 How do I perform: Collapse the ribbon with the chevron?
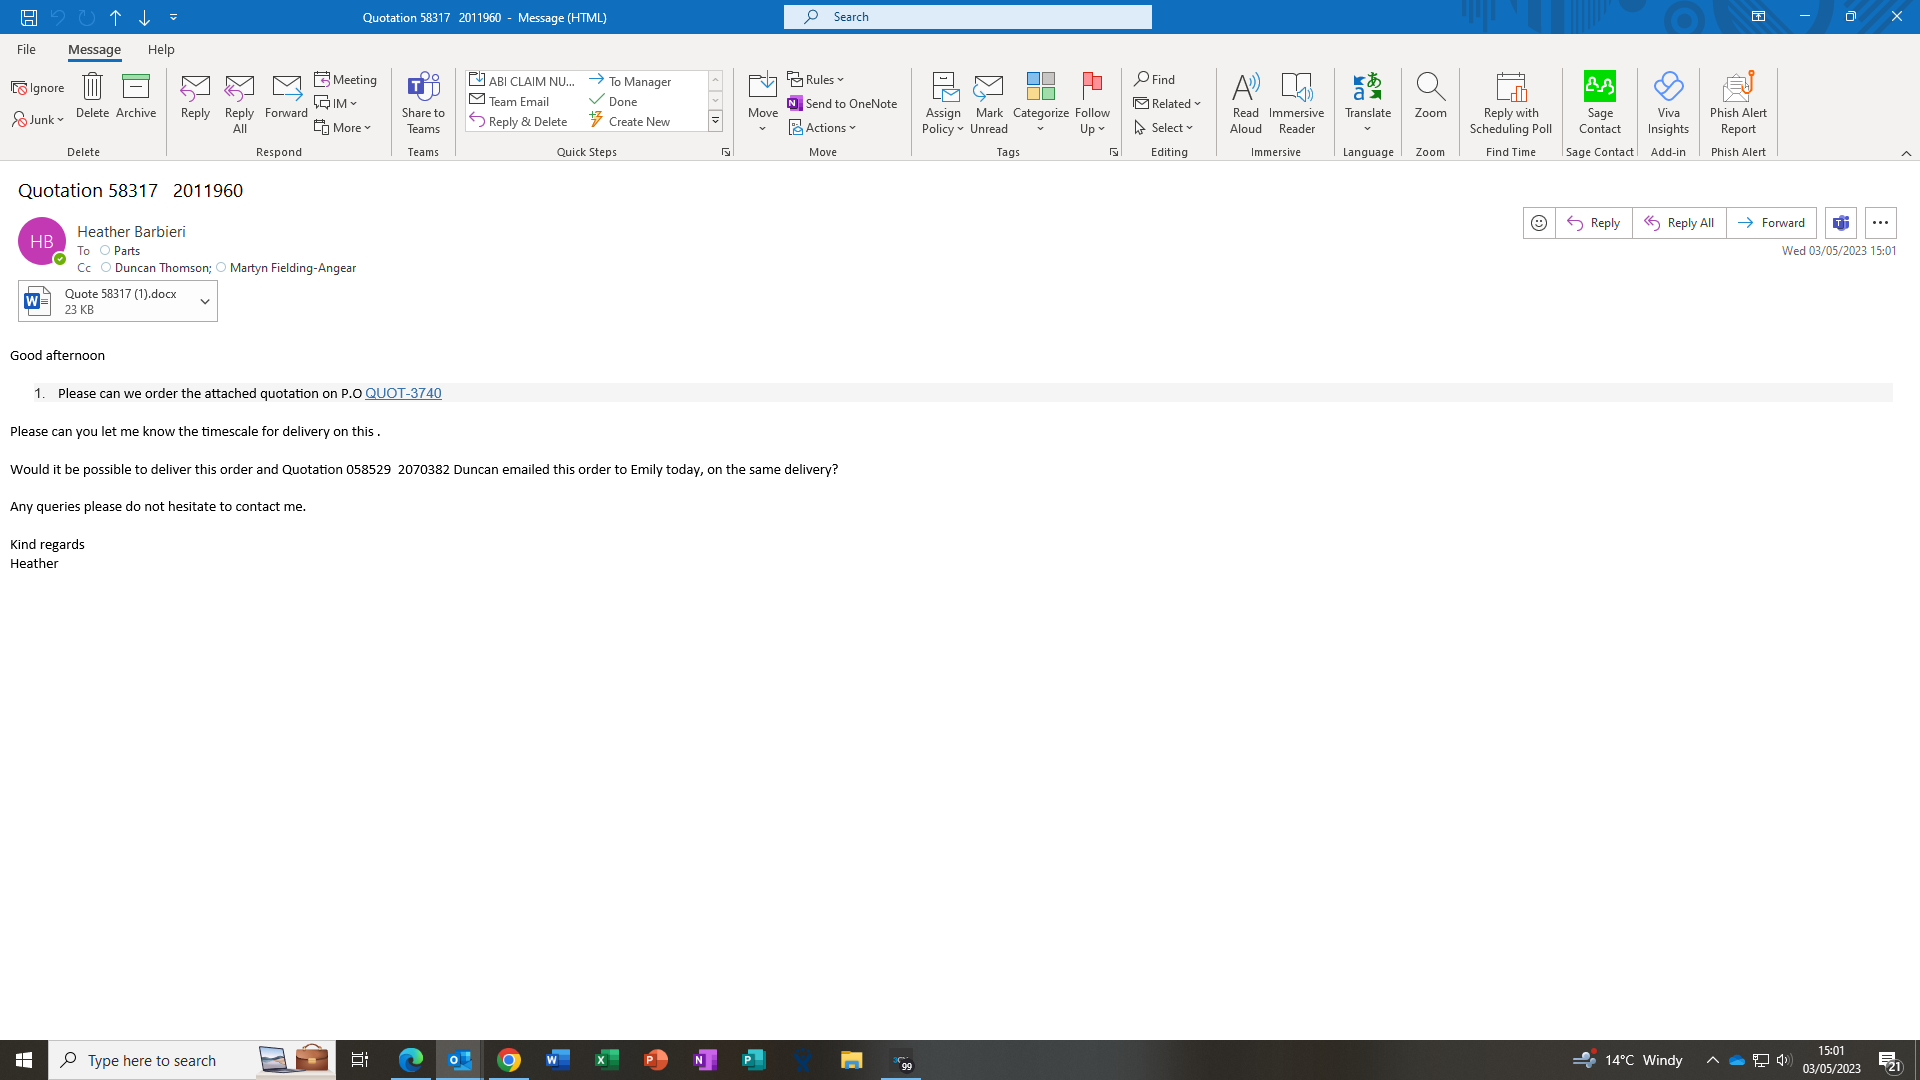[x=1906, y=153]
